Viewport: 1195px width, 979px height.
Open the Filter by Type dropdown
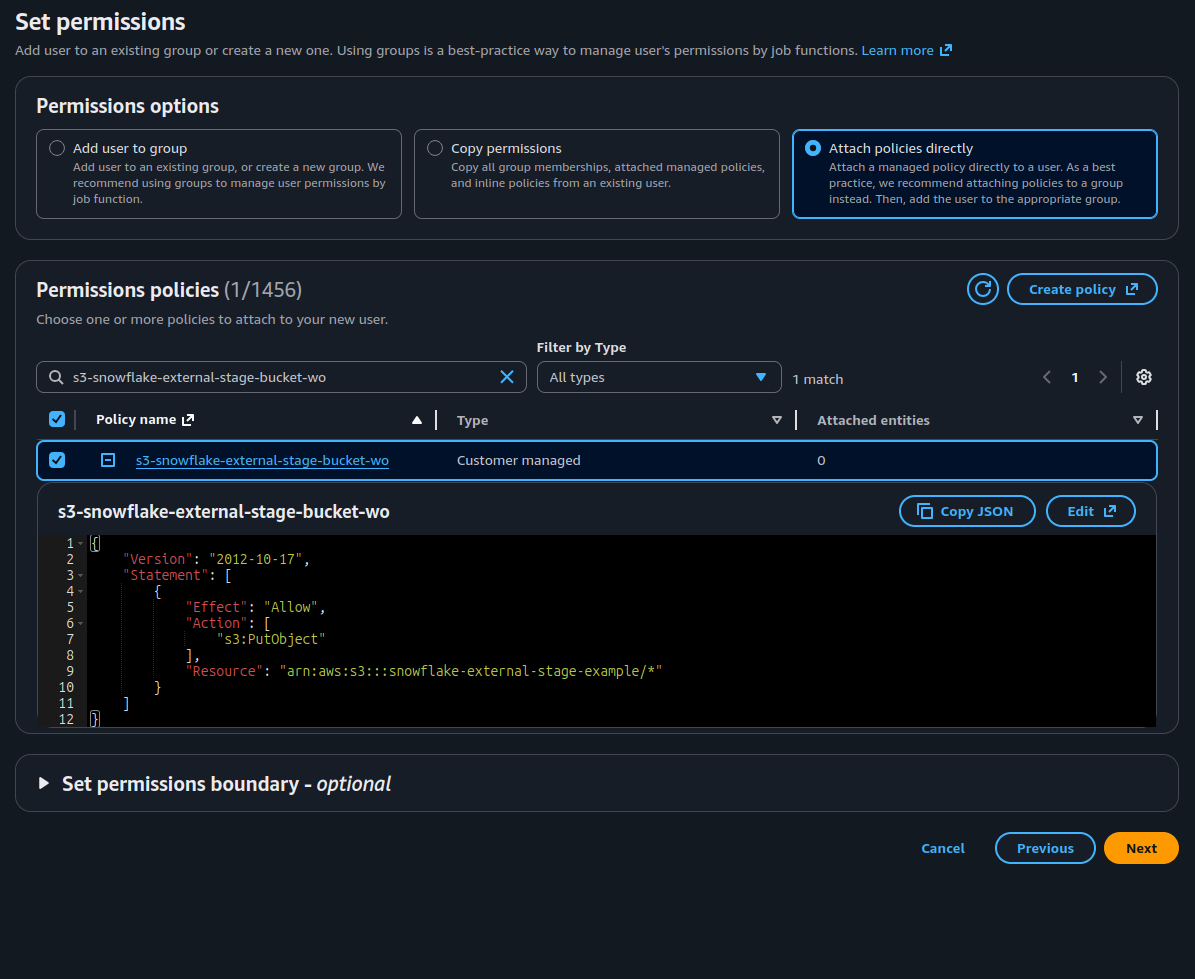tap(659, 377)
